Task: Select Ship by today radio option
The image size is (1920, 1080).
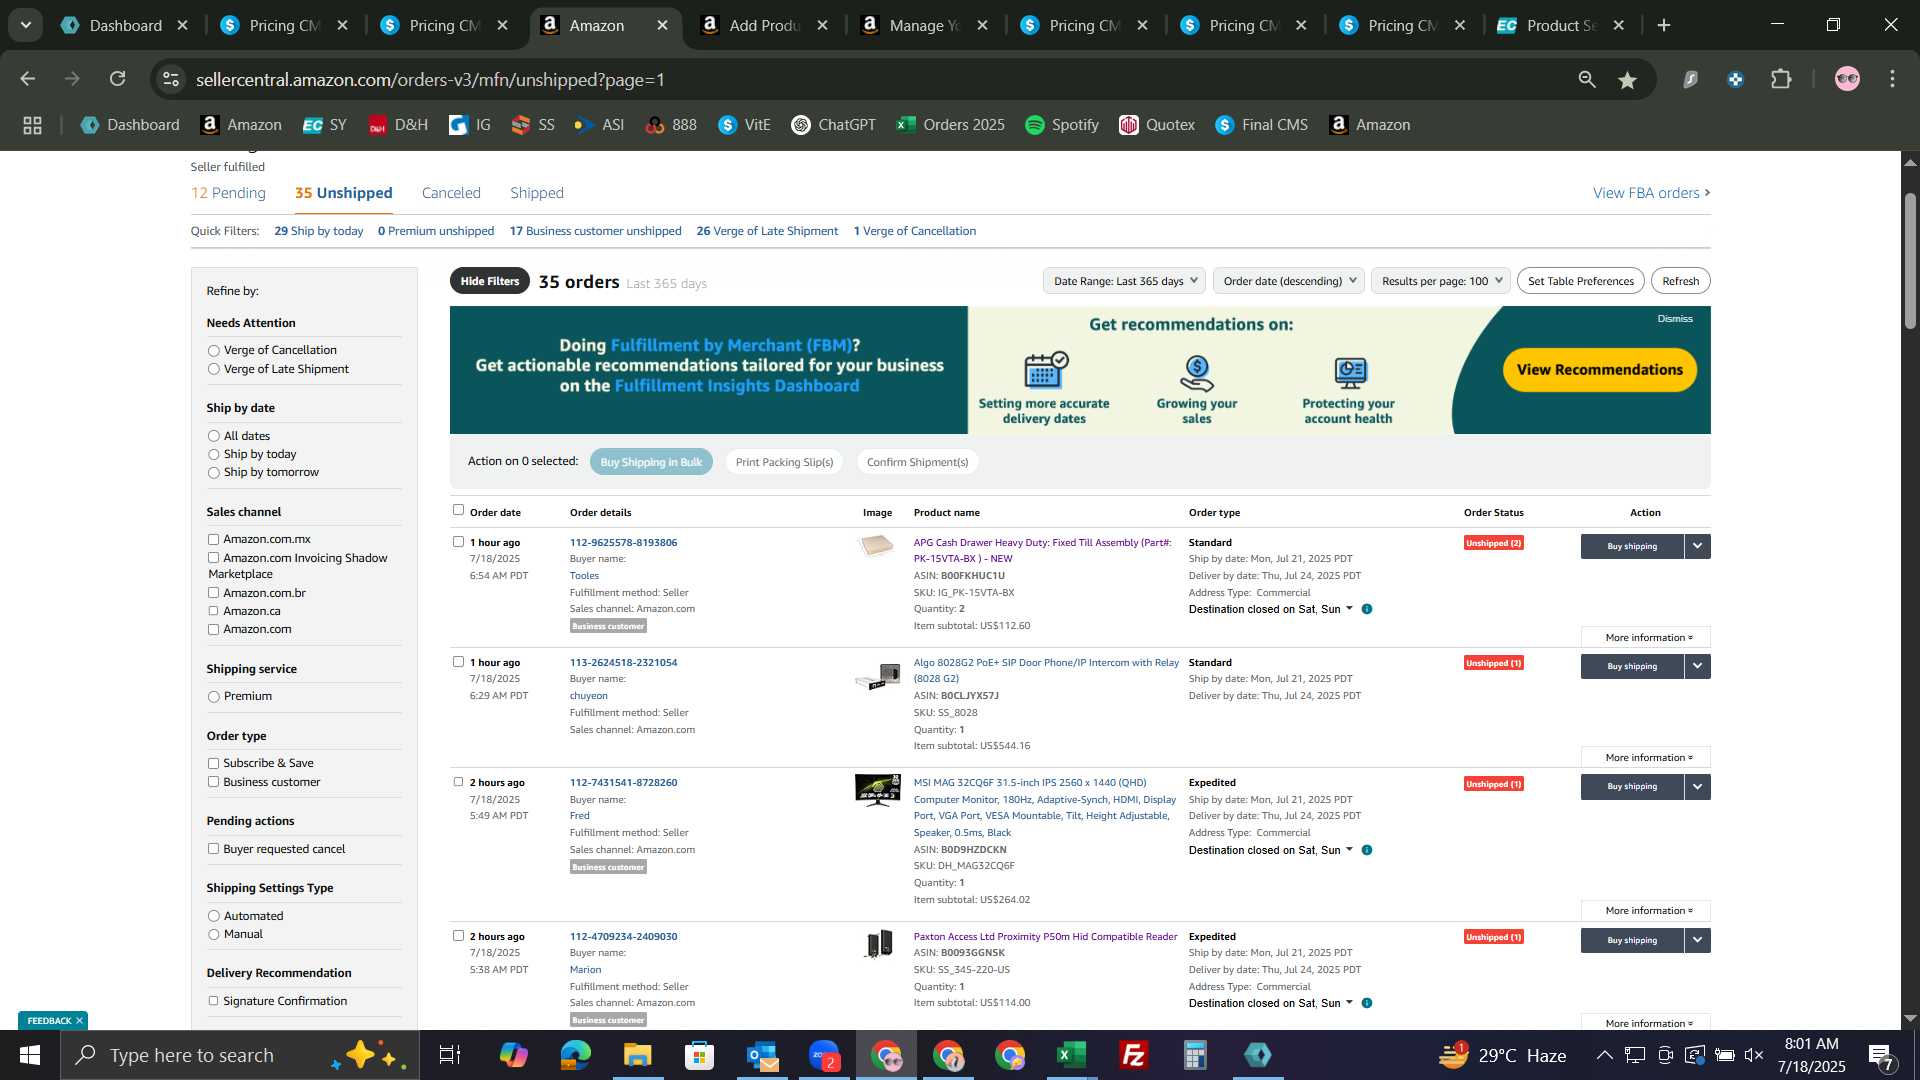Action: click(x=213, y=455)
